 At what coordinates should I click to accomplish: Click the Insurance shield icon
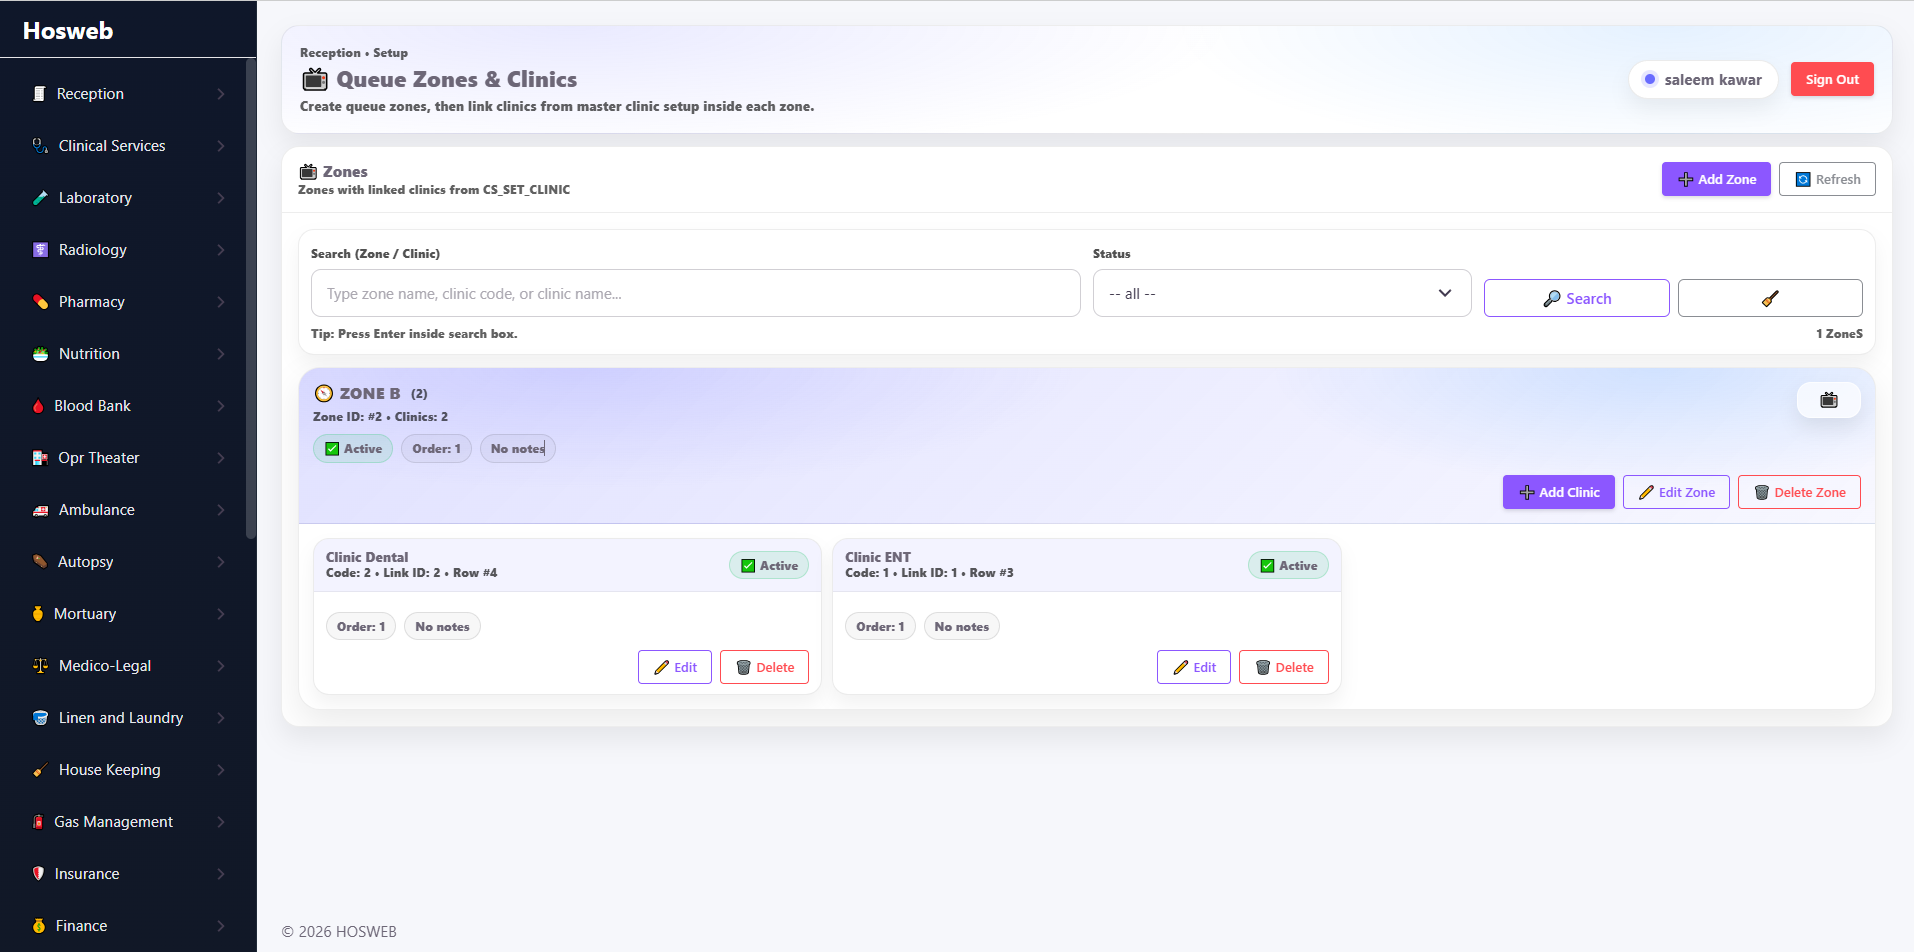coord(38,874)
